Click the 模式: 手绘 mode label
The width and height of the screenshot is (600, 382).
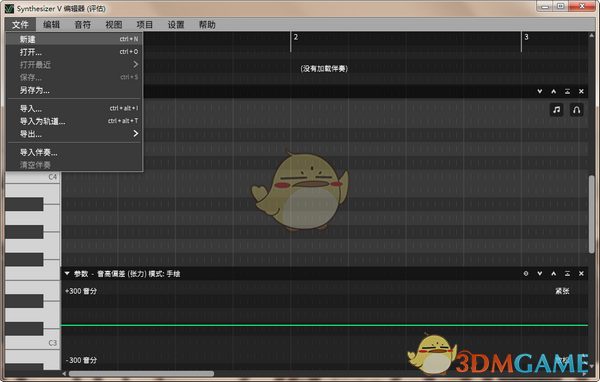[164, 274]
